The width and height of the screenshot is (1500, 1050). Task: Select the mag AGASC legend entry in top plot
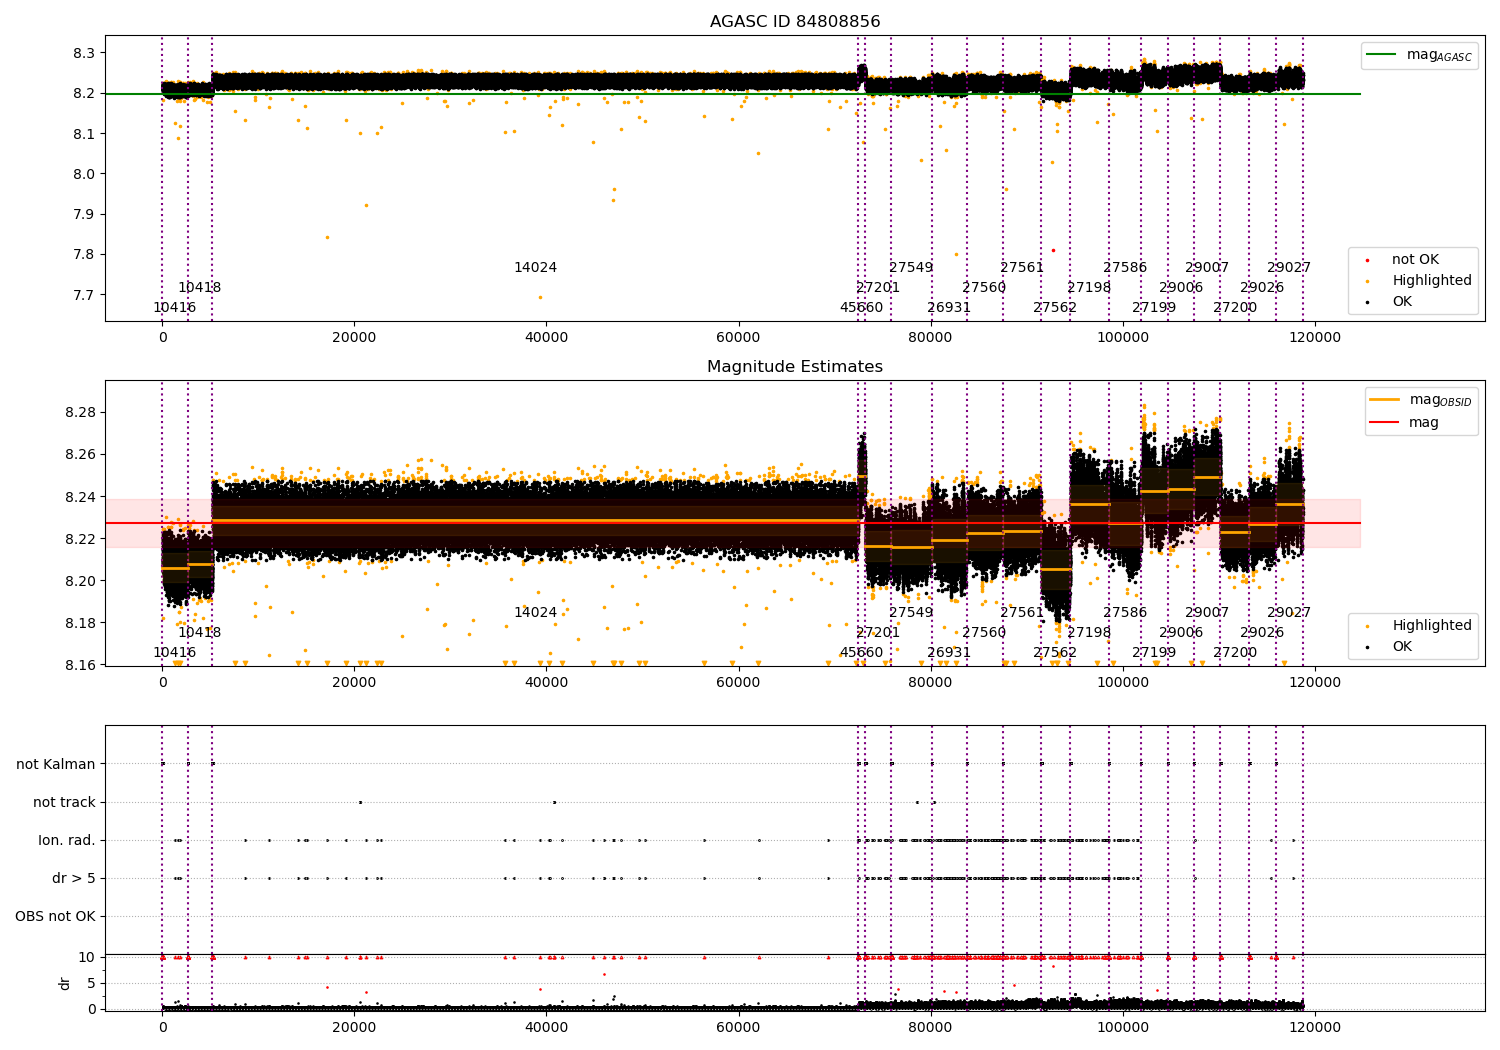(x=1420, y=55)
